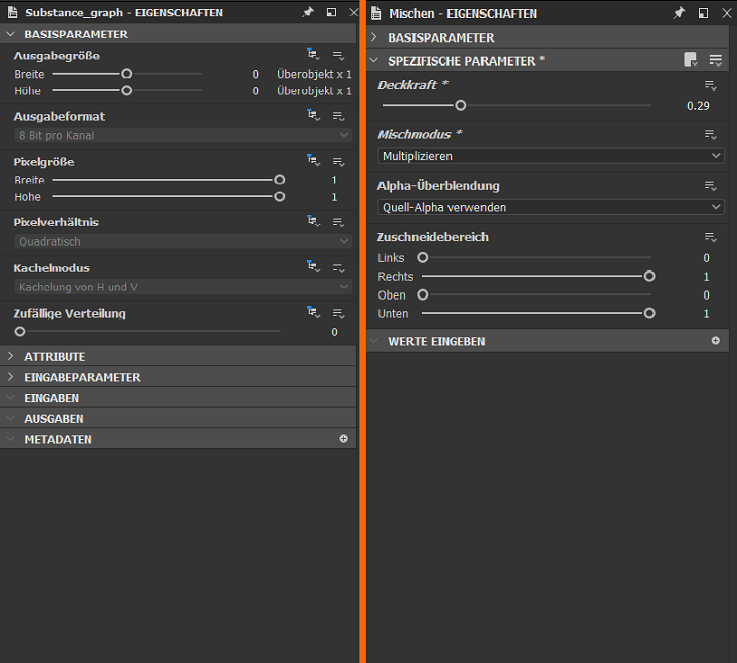Open options menu icon for Mischmodus

(x=710, y=135)
